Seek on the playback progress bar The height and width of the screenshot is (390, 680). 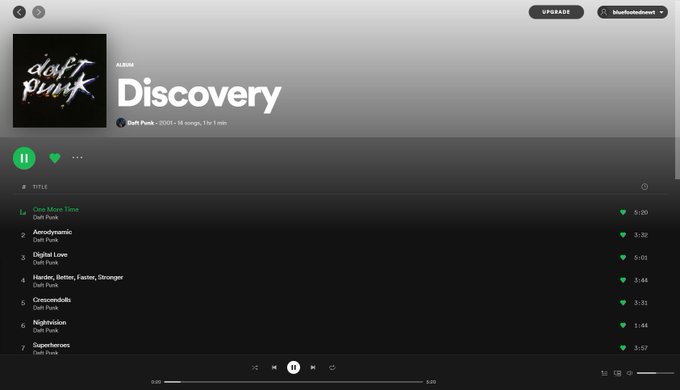[293, 382]
